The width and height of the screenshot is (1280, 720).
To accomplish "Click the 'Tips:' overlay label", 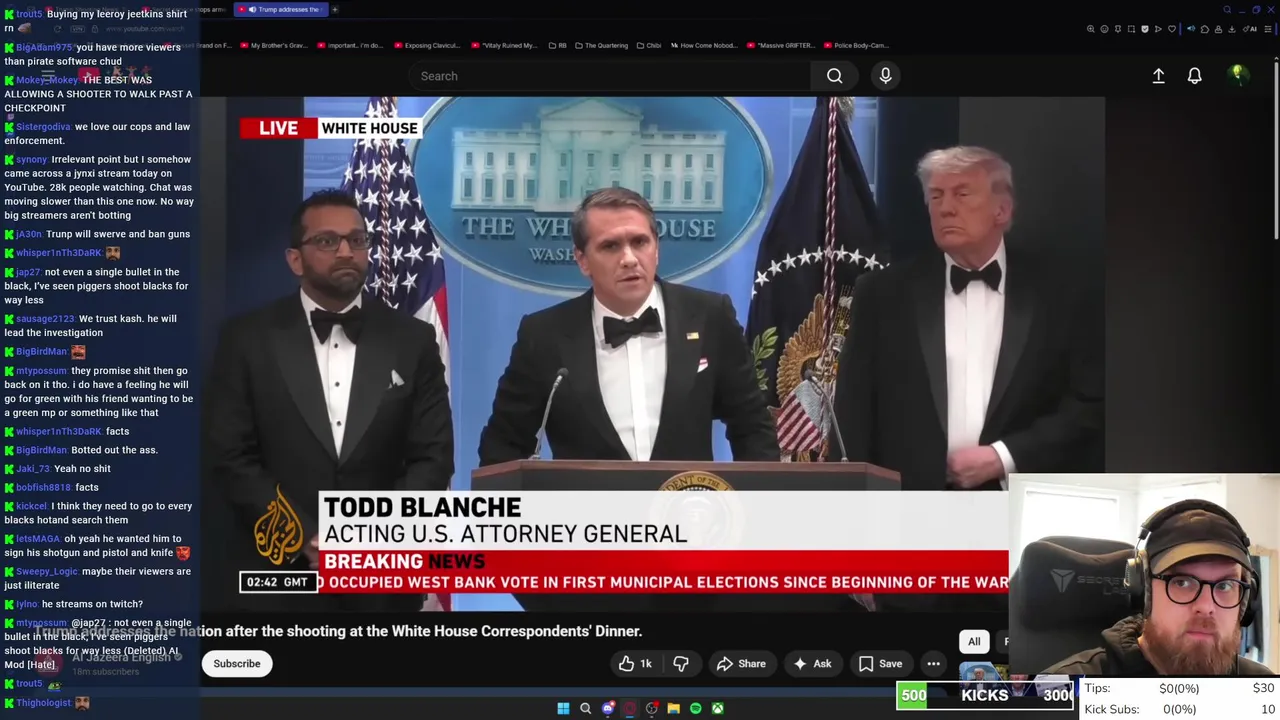I will click(x=1097, y=688).
